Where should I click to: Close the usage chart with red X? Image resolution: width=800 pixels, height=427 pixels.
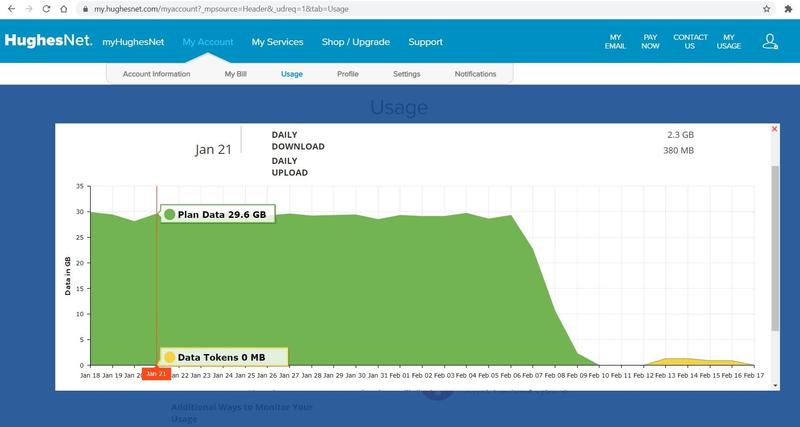click(x=774, y=129)
